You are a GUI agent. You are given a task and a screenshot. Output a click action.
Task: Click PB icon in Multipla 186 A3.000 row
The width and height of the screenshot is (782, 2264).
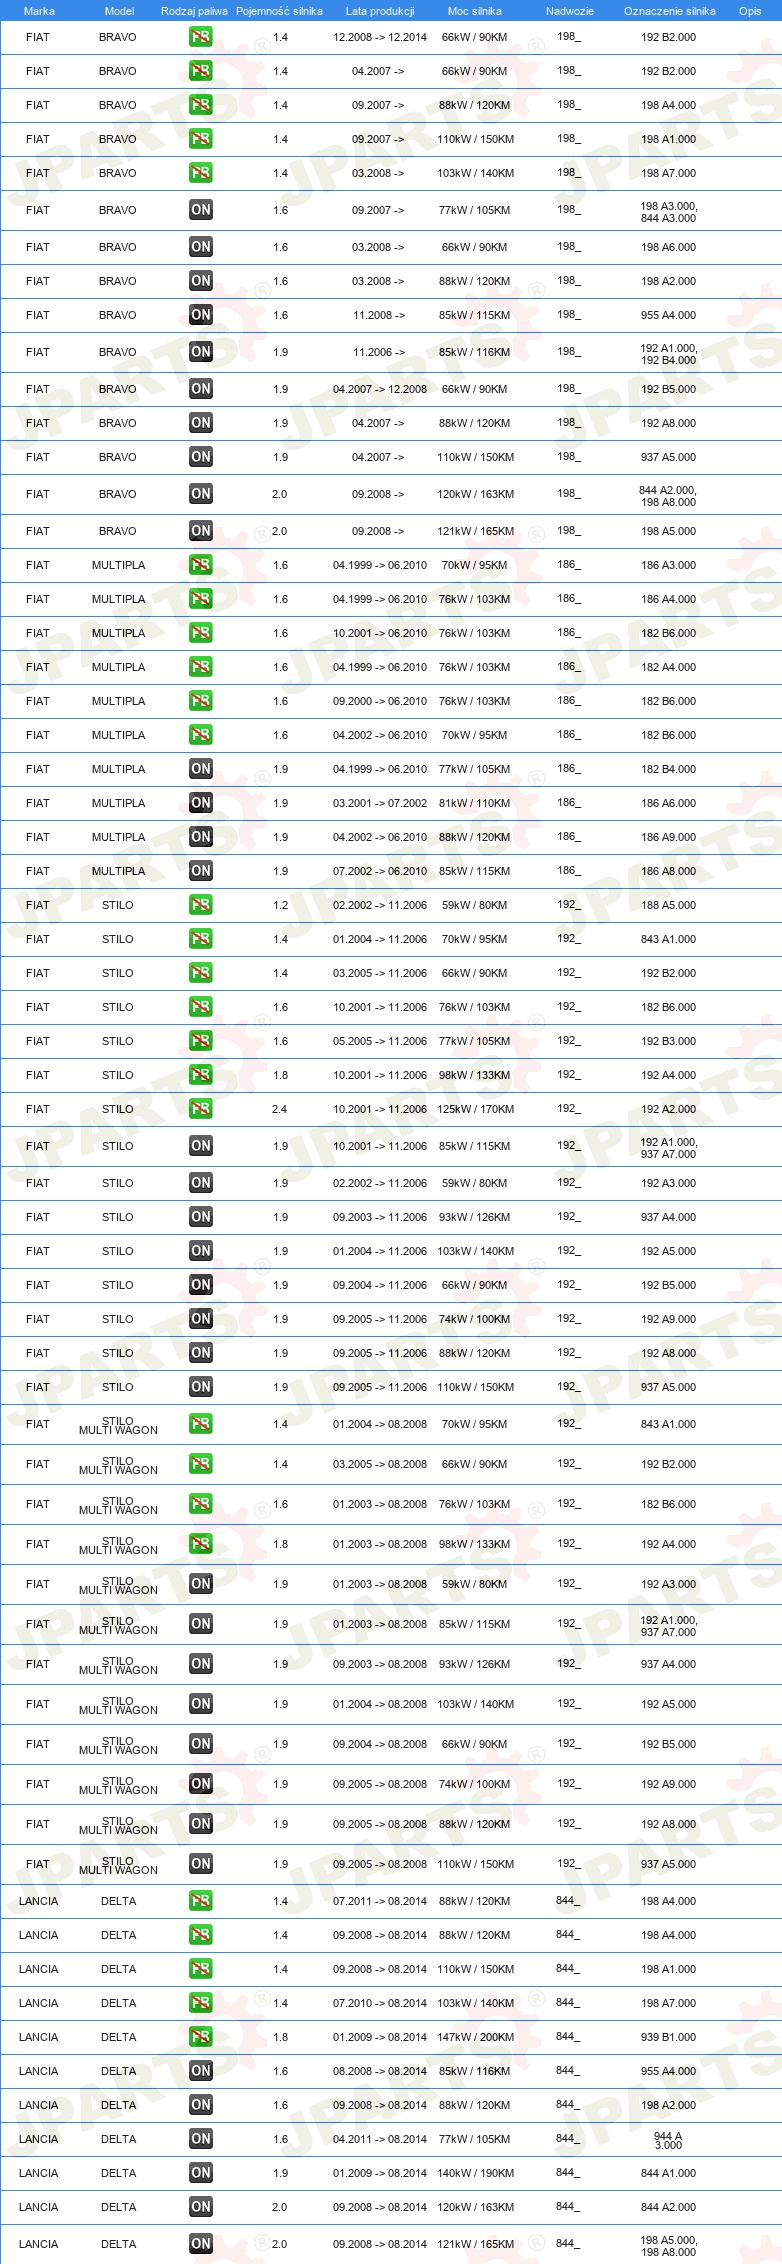[x=200, y=565]
